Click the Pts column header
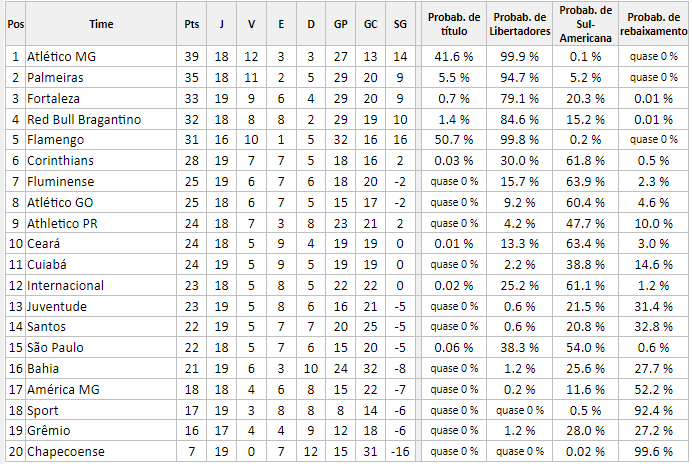 [x=192, y=24]
